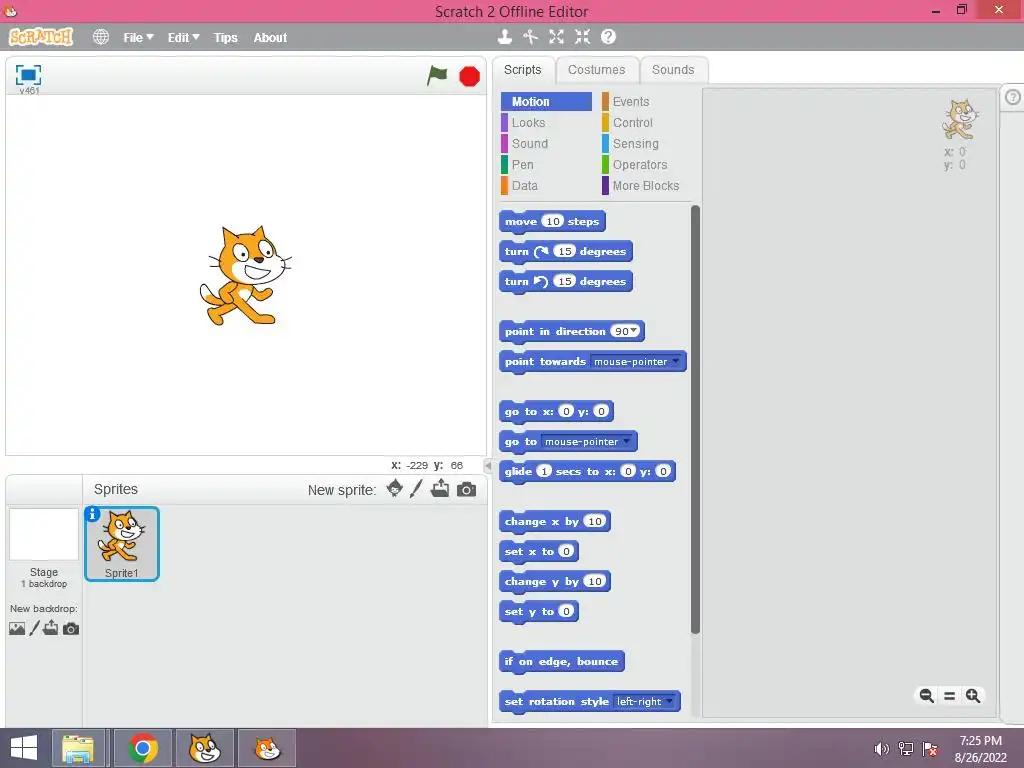Open Windows Start button
Screen dimensions: 1024x768
24,748
